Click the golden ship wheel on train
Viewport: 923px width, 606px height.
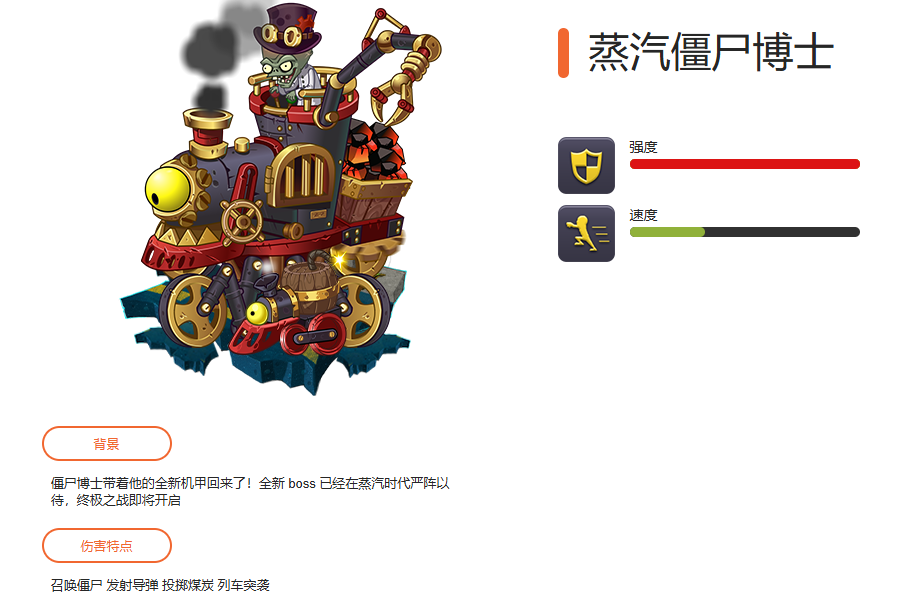click(242, 221)
